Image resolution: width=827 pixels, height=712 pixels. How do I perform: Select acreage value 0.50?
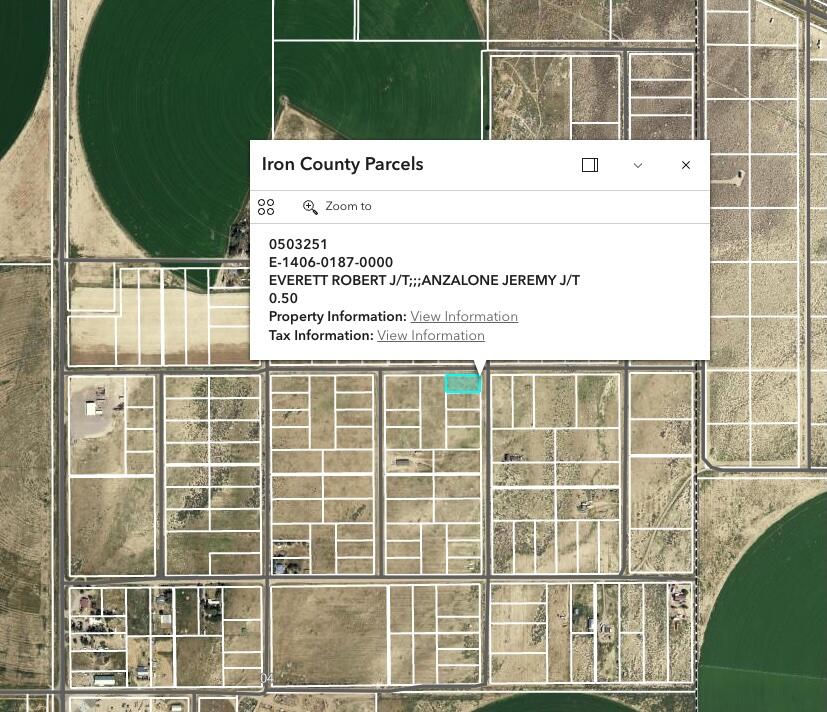pos(283,299)
